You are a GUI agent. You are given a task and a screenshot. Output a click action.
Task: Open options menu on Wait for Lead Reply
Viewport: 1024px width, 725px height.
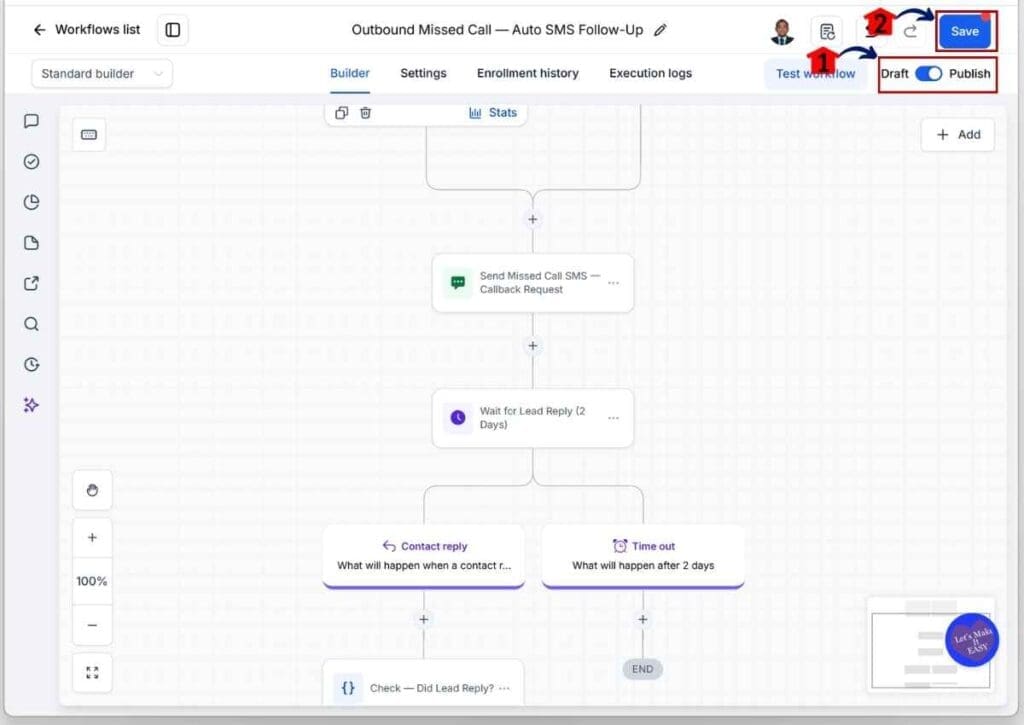[613, 418]
